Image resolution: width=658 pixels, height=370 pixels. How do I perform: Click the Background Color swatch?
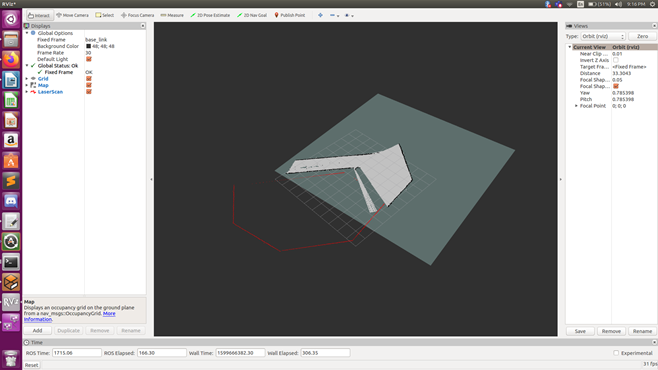(x=89, y=46)
